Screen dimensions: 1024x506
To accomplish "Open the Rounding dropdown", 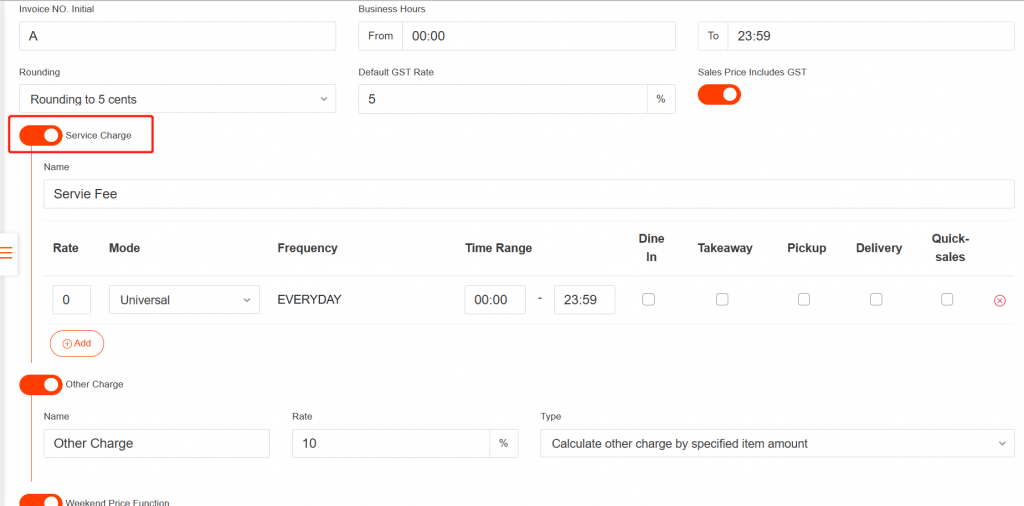I will [178, 99].
